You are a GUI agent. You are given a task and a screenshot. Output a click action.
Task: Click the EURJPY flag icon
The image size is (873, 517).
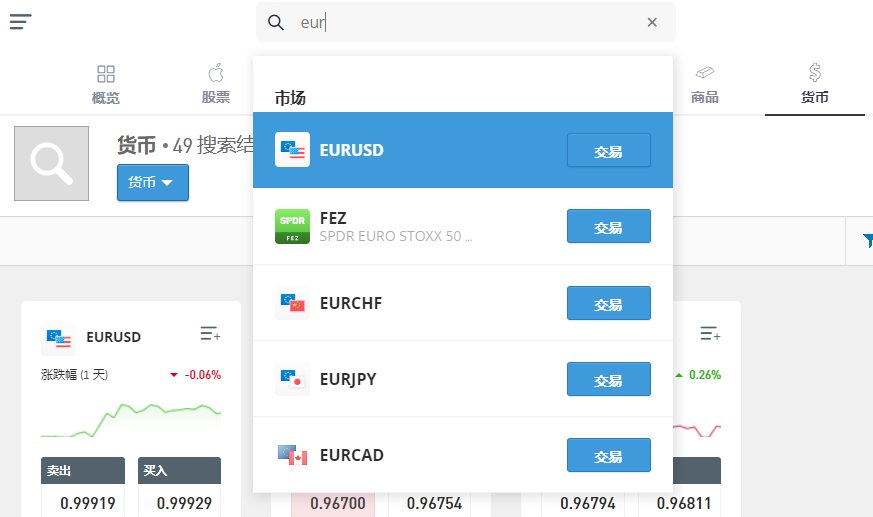coord(292,379)
